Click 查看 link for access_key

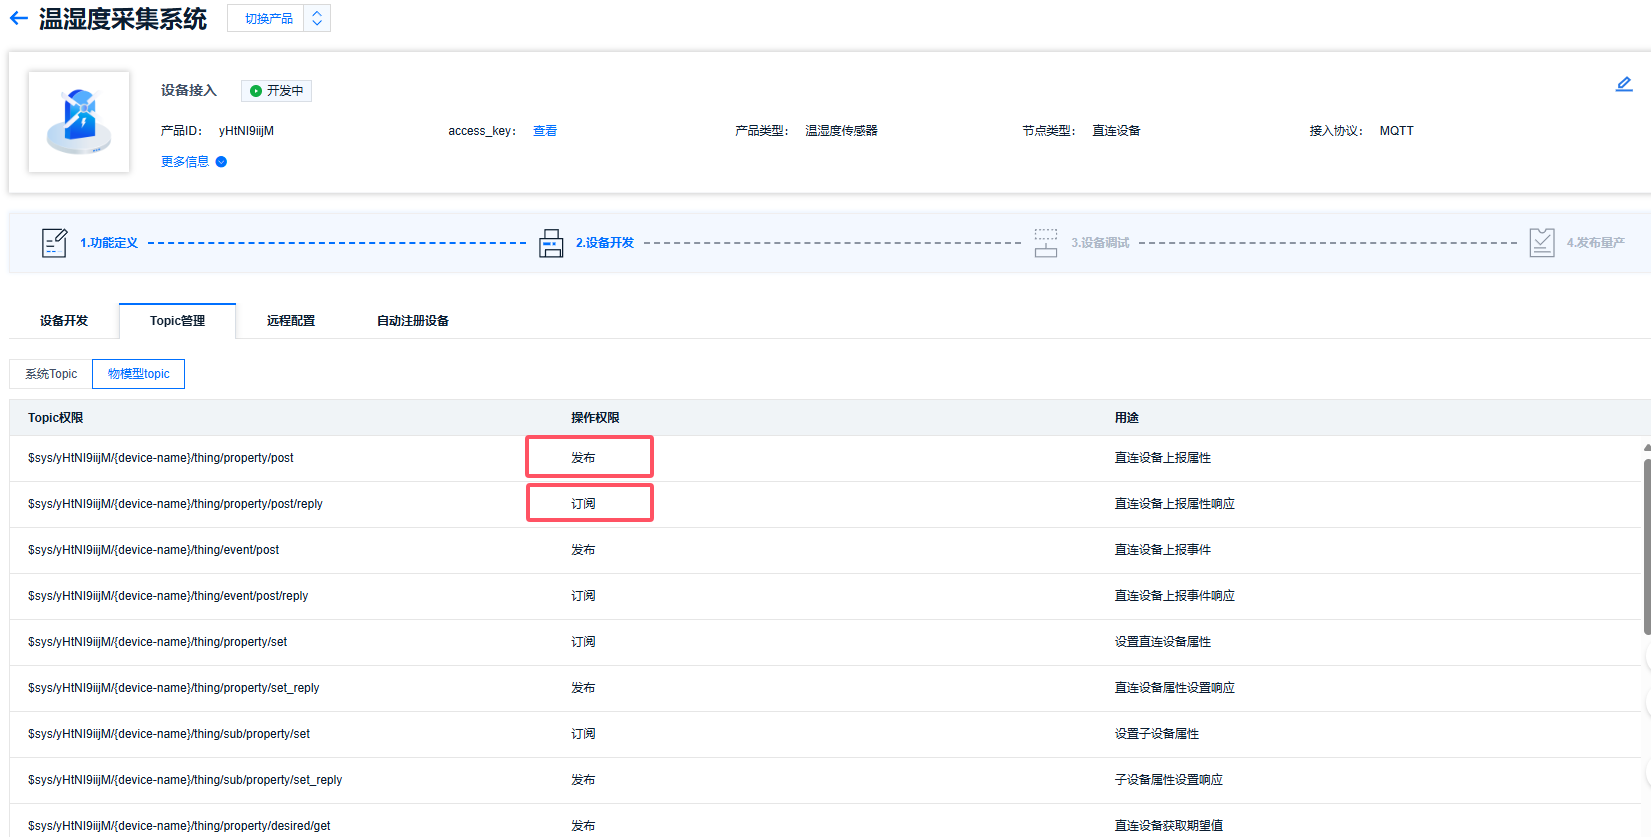pyautogui.click(x=545, y=131)
